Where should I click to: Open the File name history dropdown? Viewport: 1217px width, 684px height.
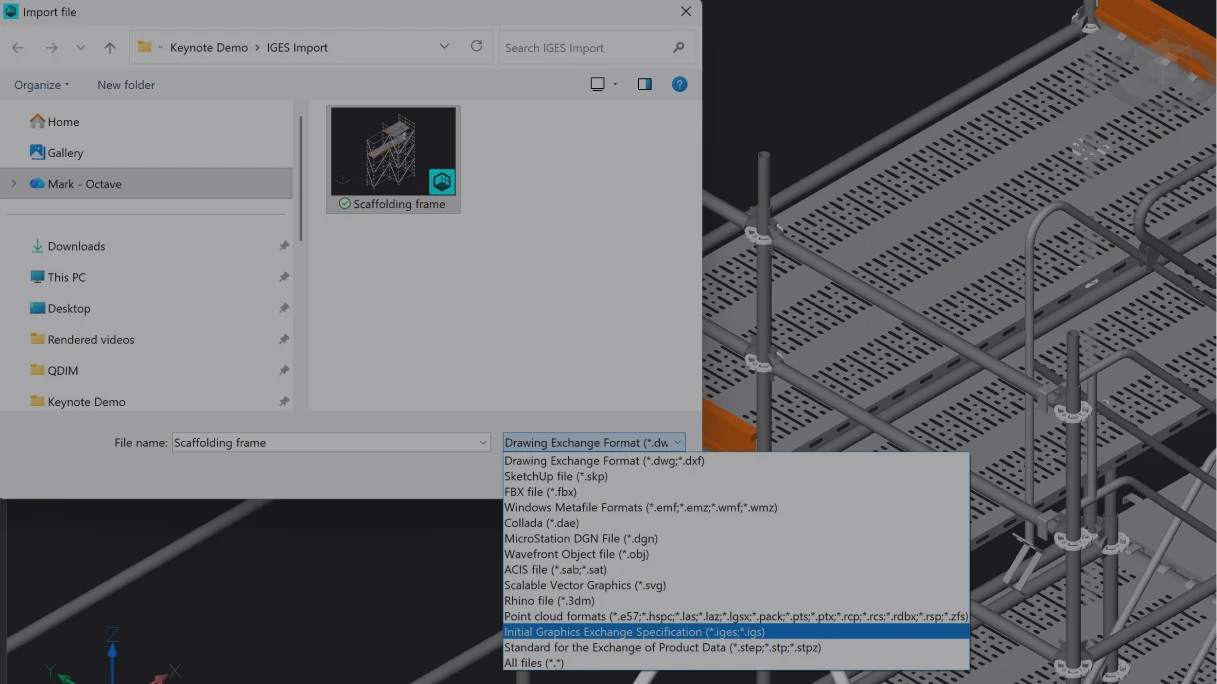483,442
